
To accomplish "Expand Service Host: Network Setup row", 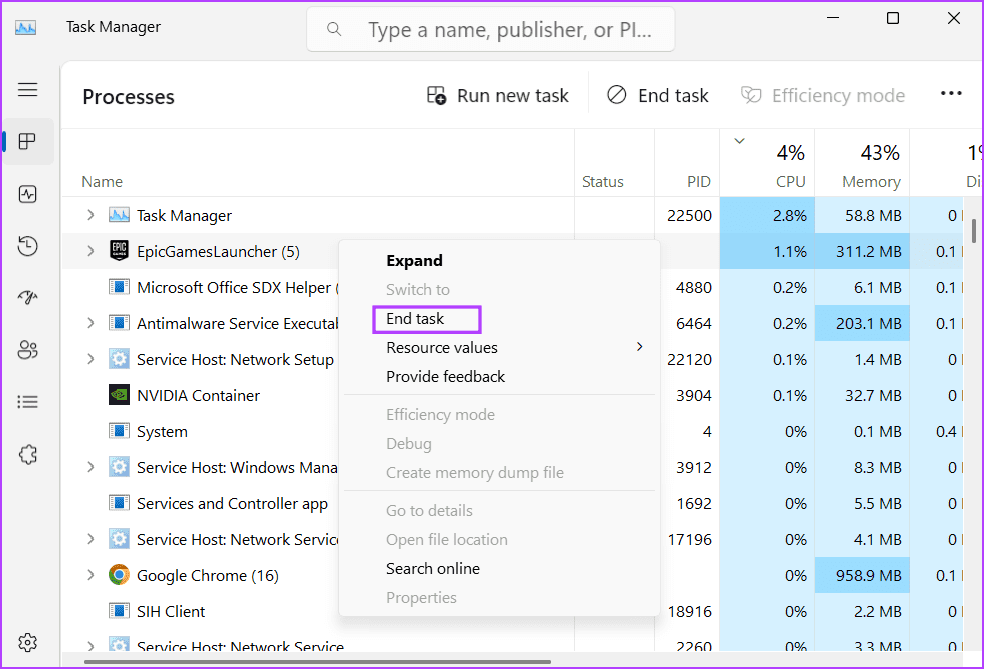I will (90, 358).
